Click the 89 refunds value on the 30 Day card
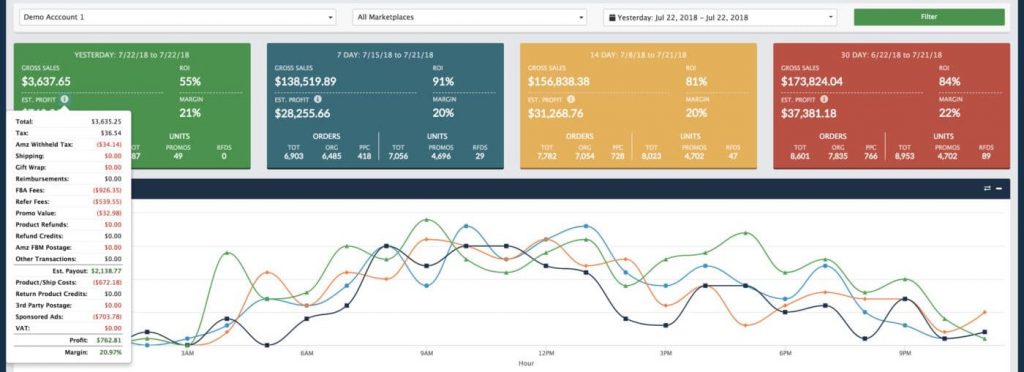The height and width of the screenshot is (372, 1024). pos(986,157)
